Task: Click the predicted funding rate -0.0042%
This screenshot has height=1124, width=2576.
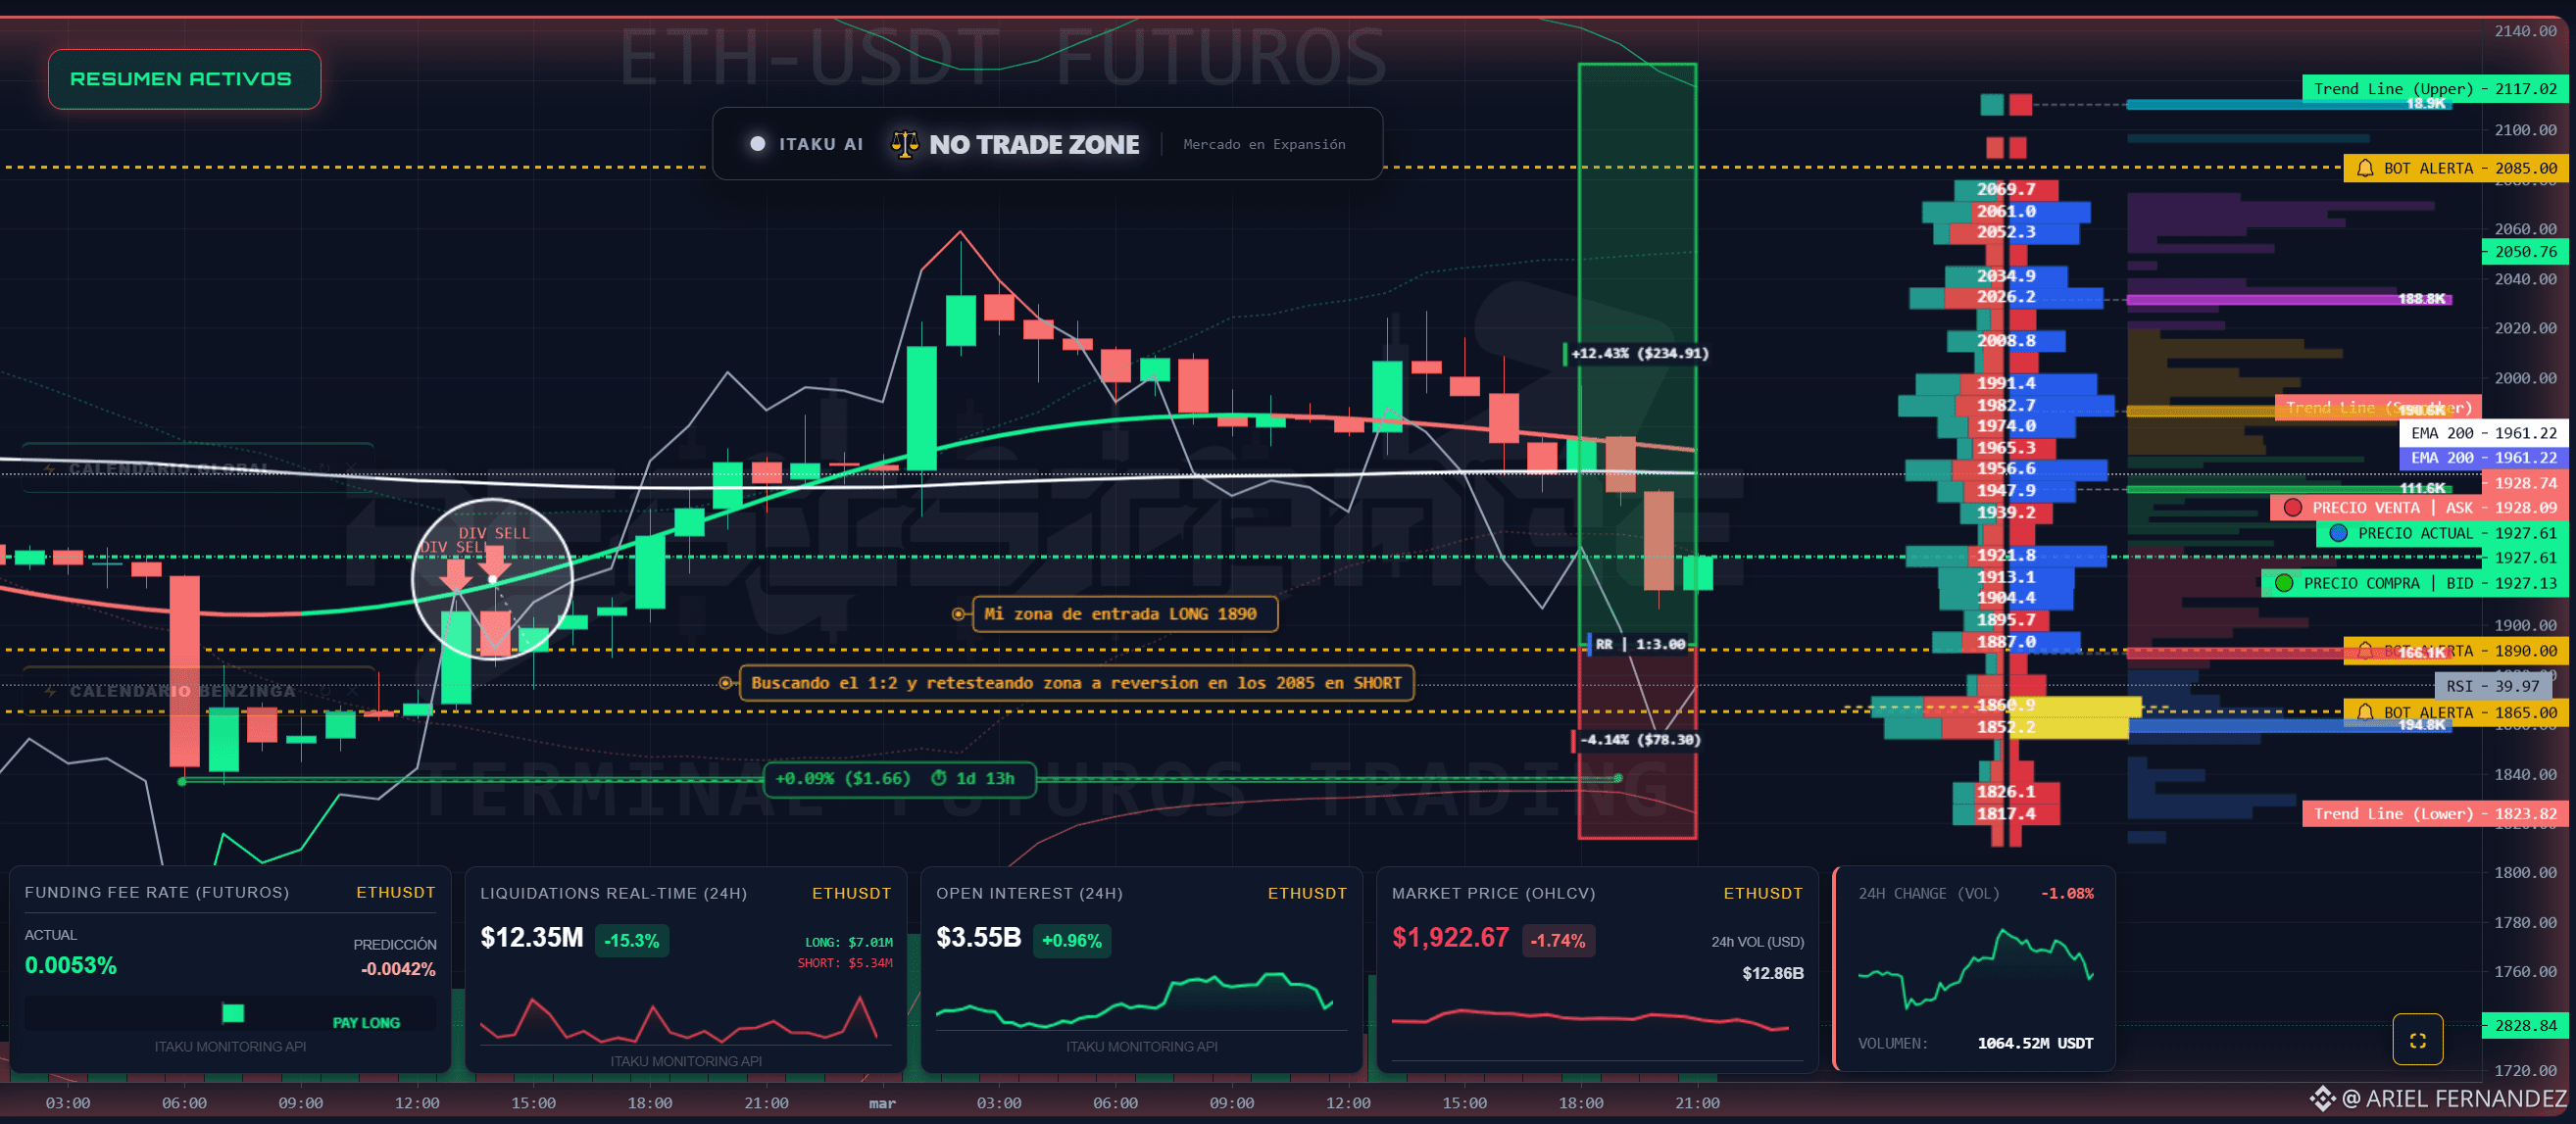Action: 398,969
